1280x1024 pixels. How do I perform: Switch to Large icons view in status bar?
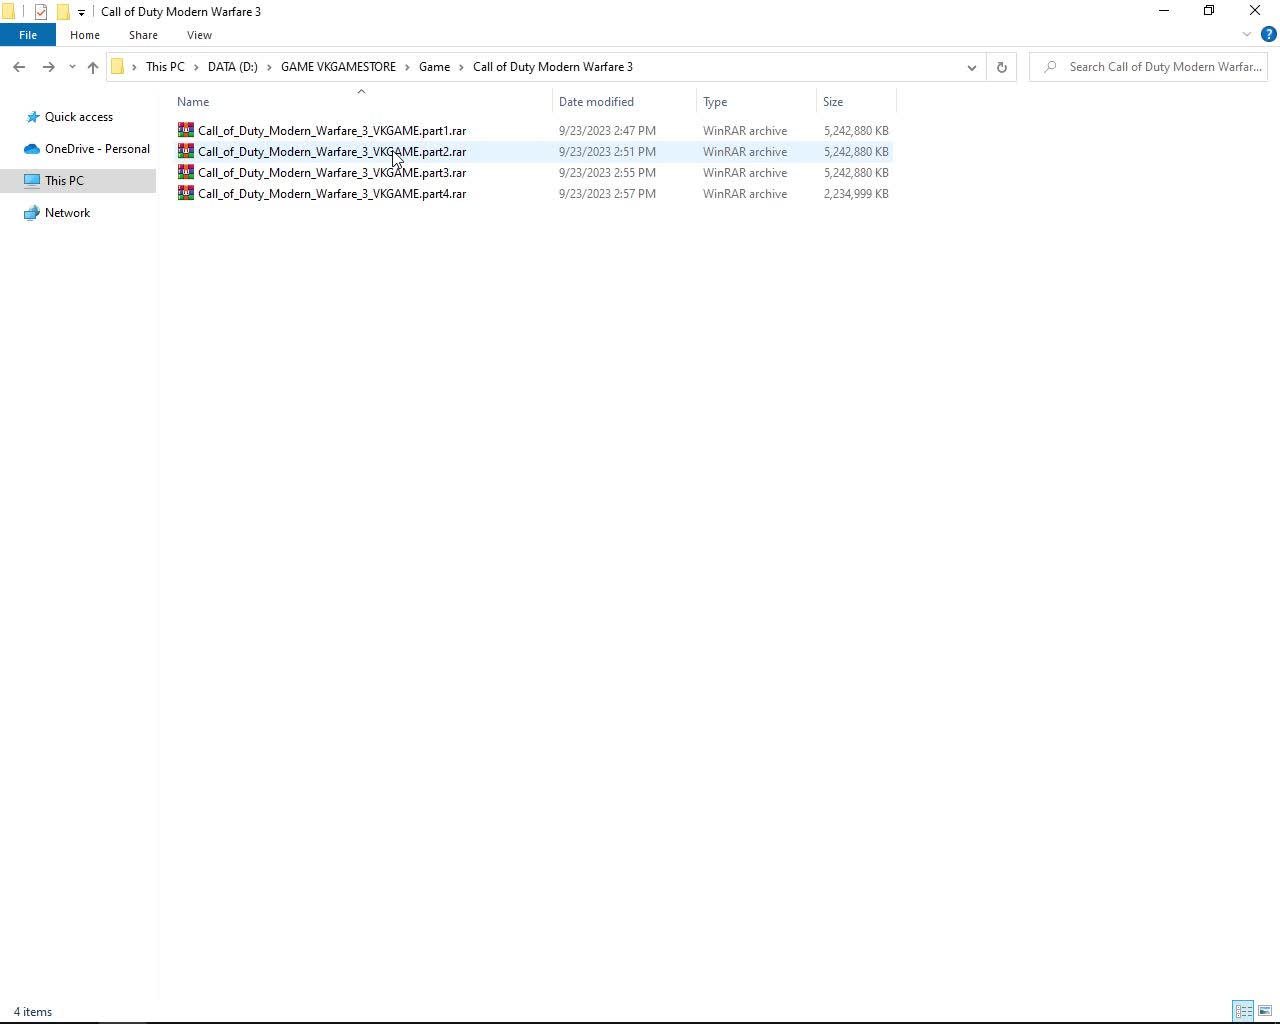[1264, 1011]
